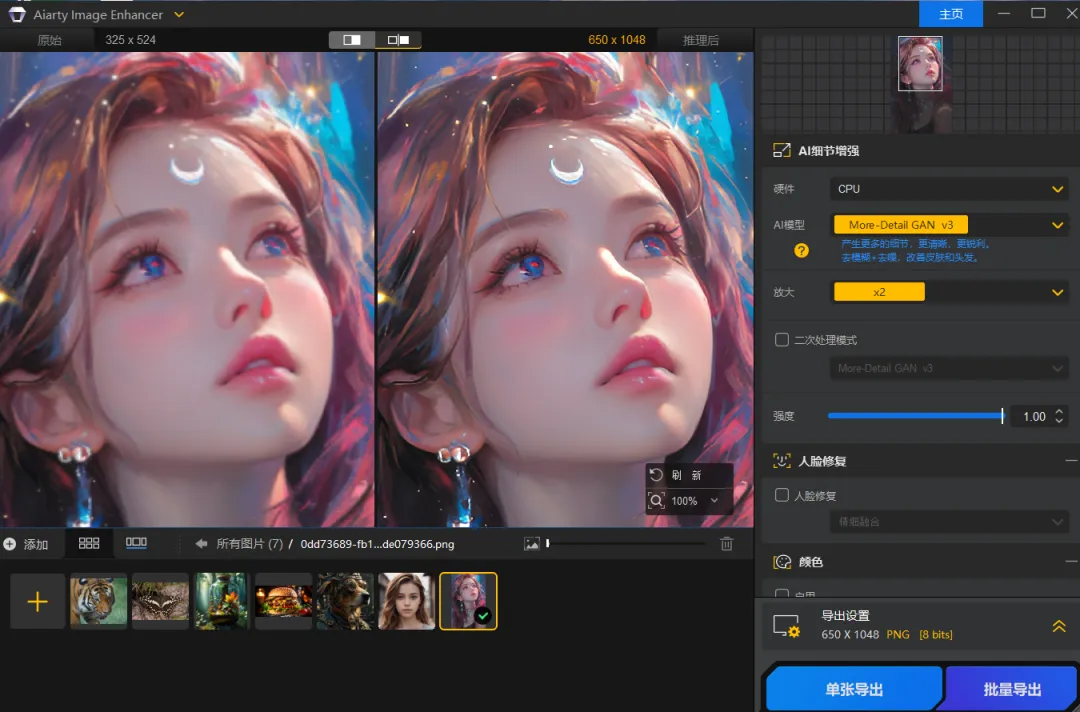Open the AI模型 More-Detail GAN v3 dropdown
Image resolution: width=1080 pixels, height=712 pixels.
pyautogui.click(x=950, y=225)
